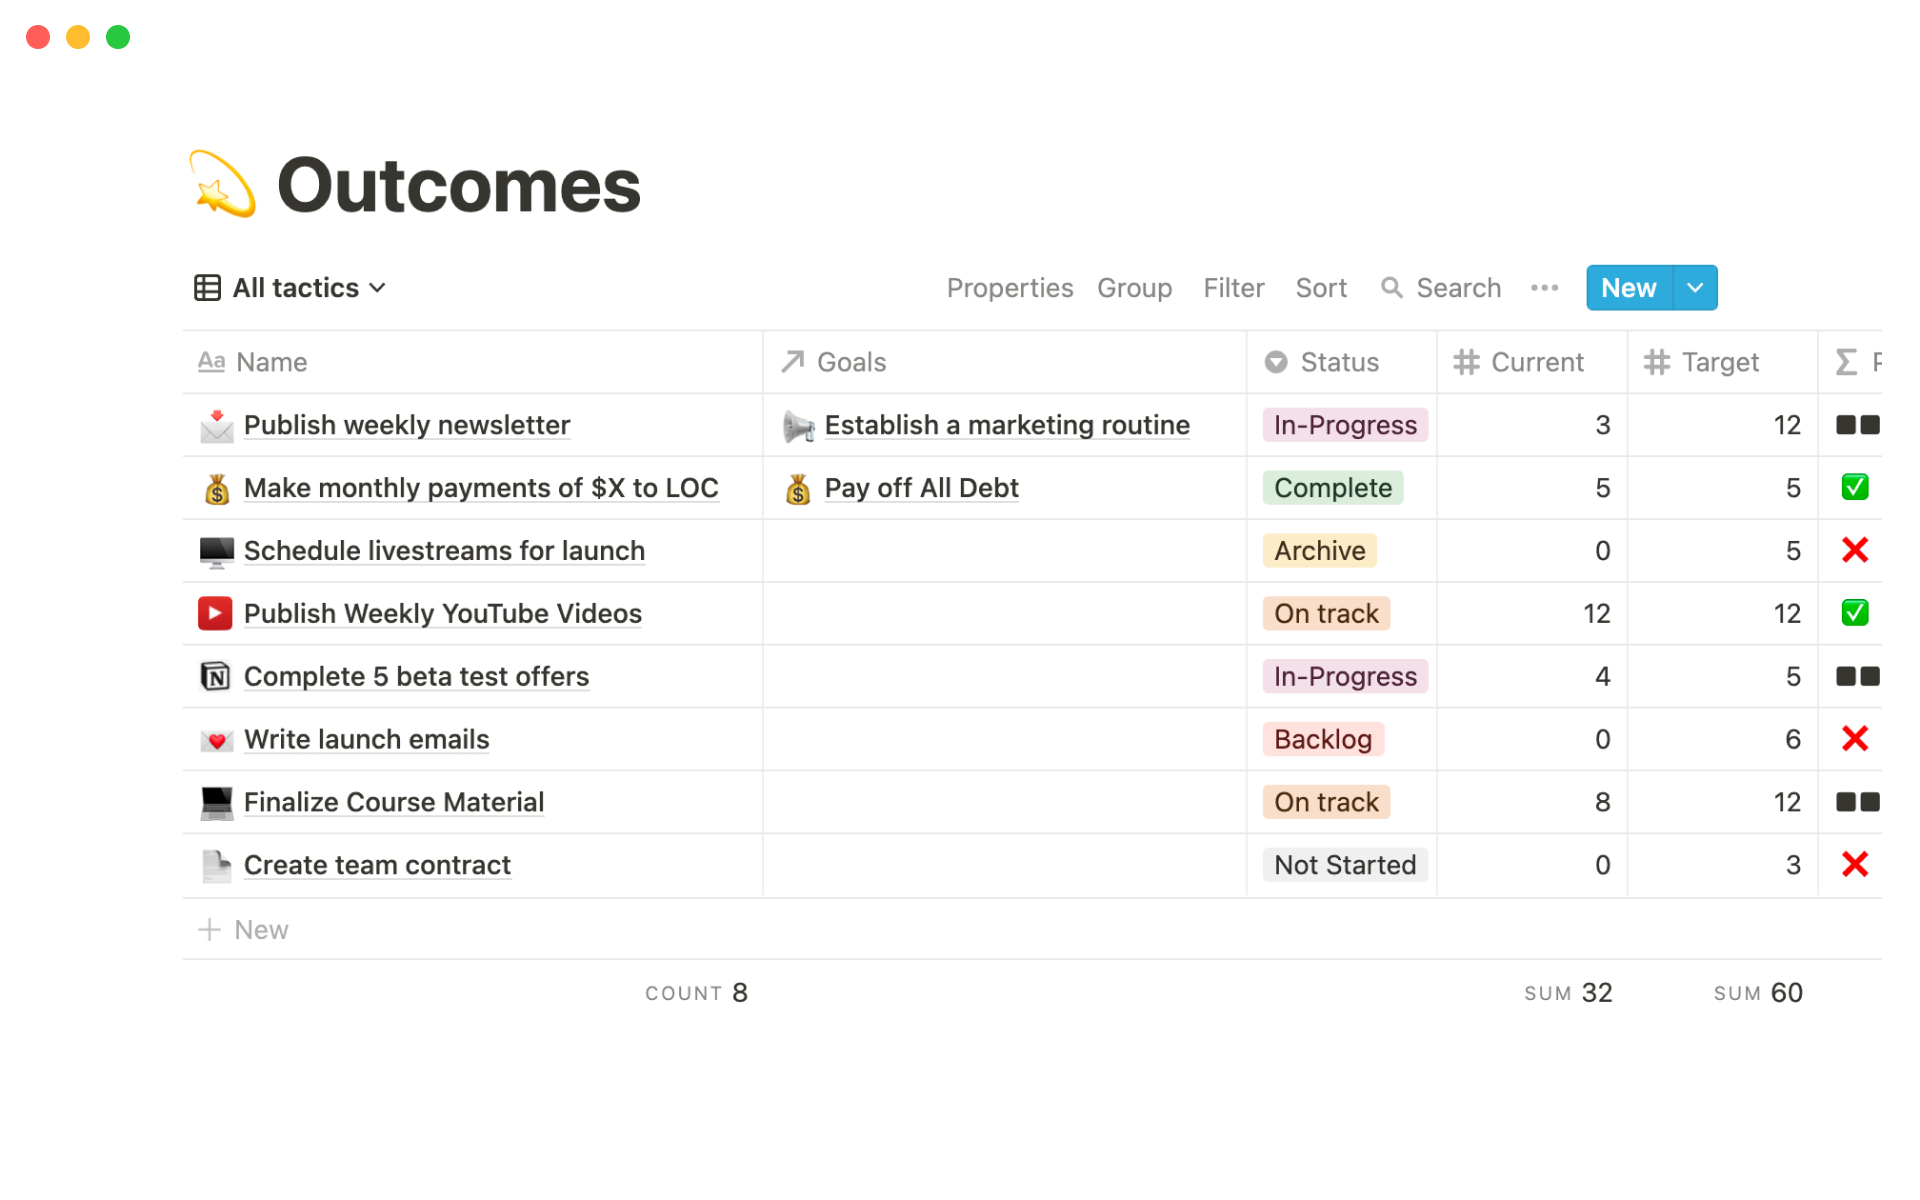Viewport: 1920px width, 1200px height.
Task: Click the green checkmark on Pay off All Debt row
Action: coord(1855,488)
